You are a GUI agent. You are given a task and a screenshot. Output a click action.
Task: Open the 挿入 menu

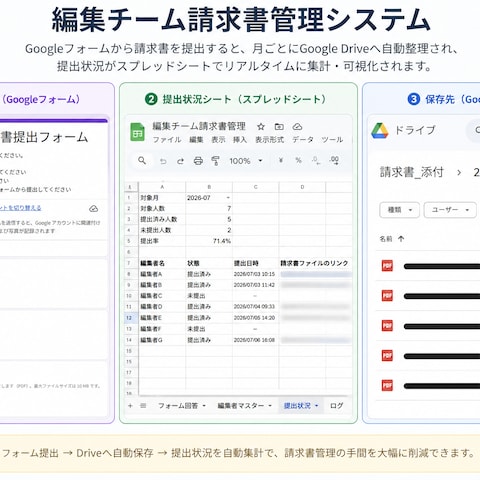(x=240, y=140)
